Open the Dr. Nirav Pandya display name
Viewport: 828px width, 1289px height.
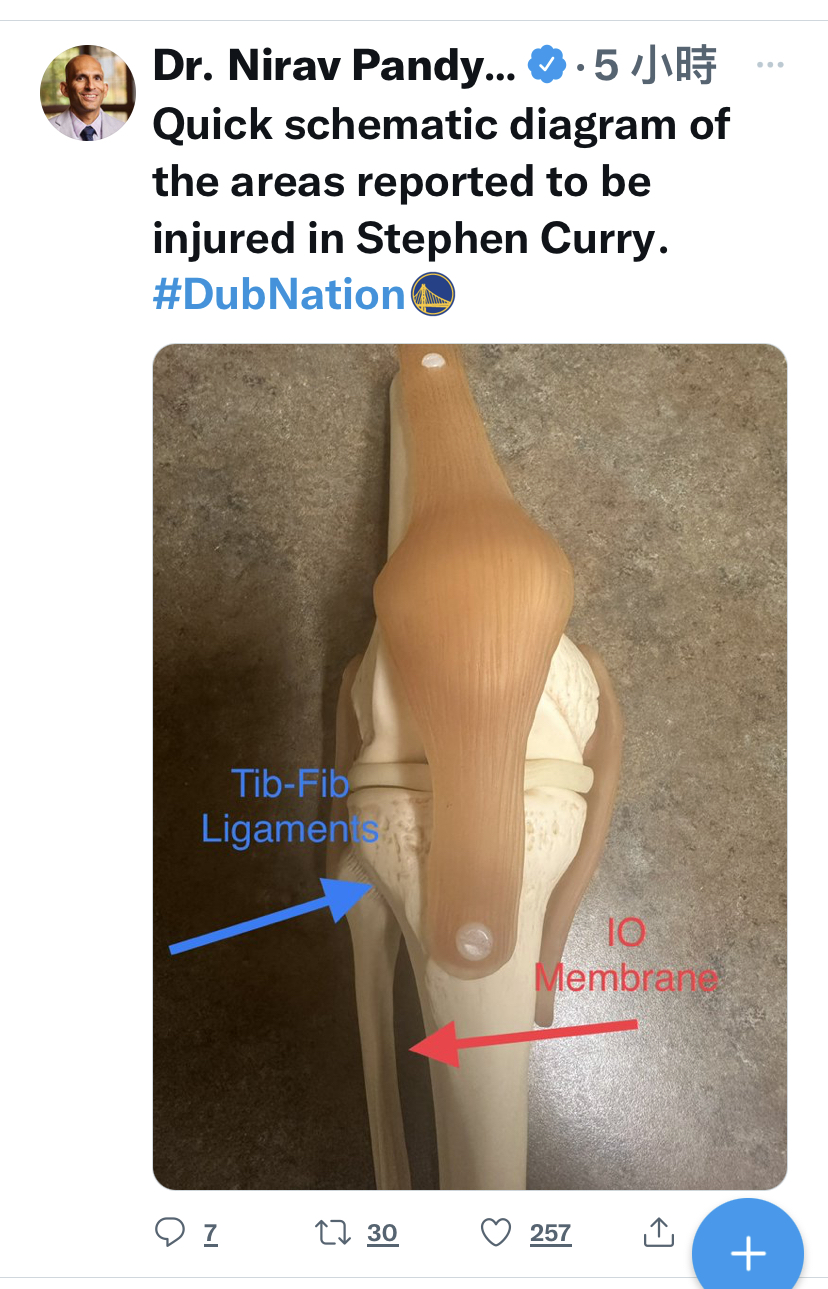(334, 66)
